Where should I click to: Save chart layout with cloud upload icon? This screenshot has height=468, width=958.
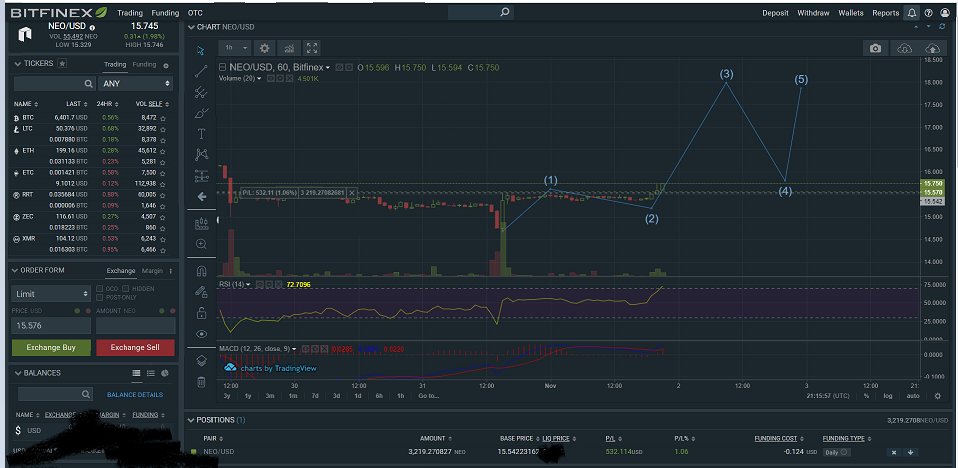pos(932,48)
